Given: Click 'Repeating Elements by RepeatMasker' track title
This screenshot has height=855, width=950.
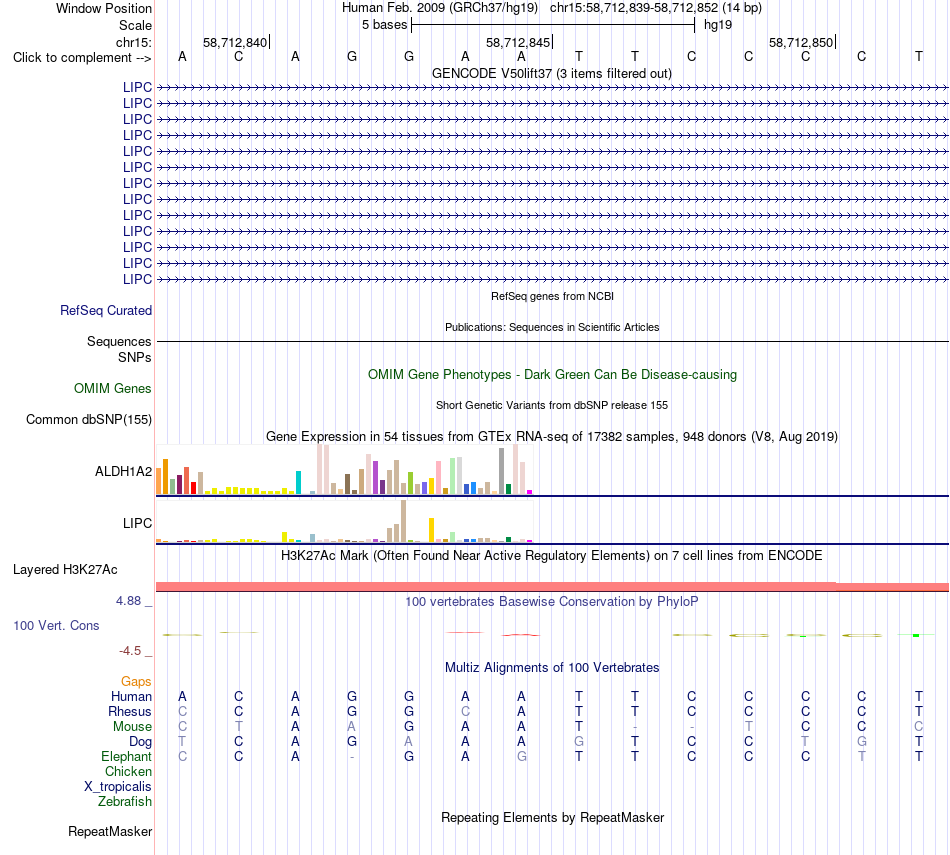Looking at the screenshot, I should pos(552,817).
